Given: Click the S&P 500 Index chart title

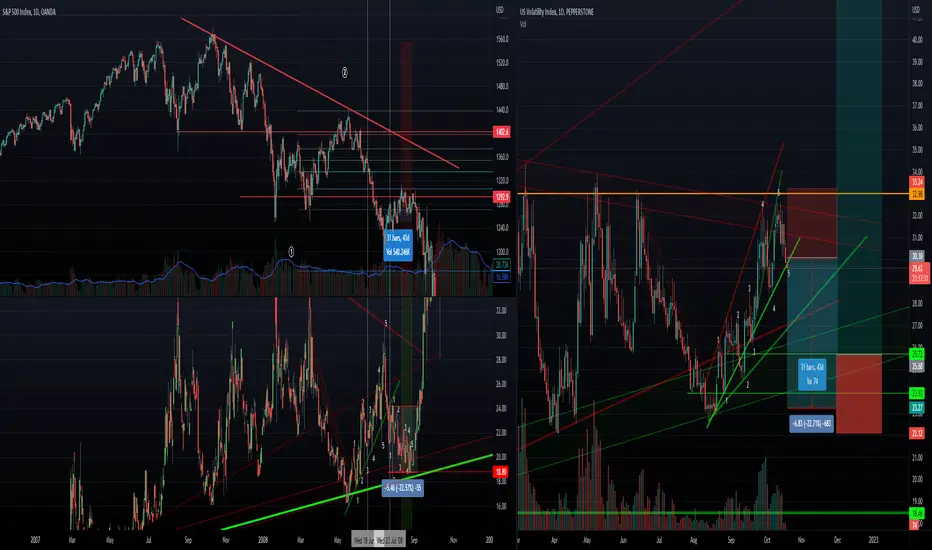Looking at the screenshot, I should 29,11.
